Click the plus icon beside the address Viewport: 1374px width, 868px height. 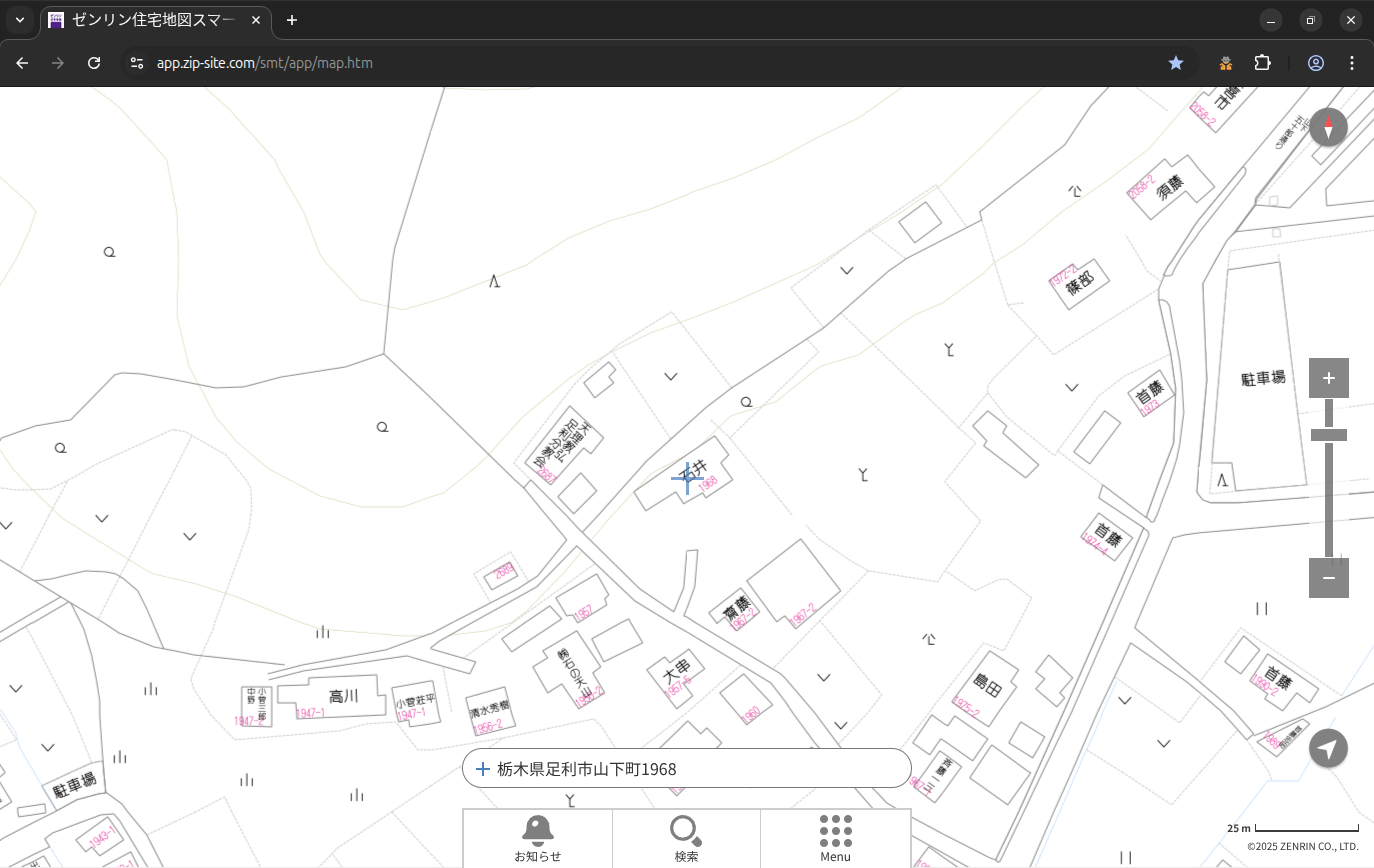pyautogui.click(x=482, y=769)
